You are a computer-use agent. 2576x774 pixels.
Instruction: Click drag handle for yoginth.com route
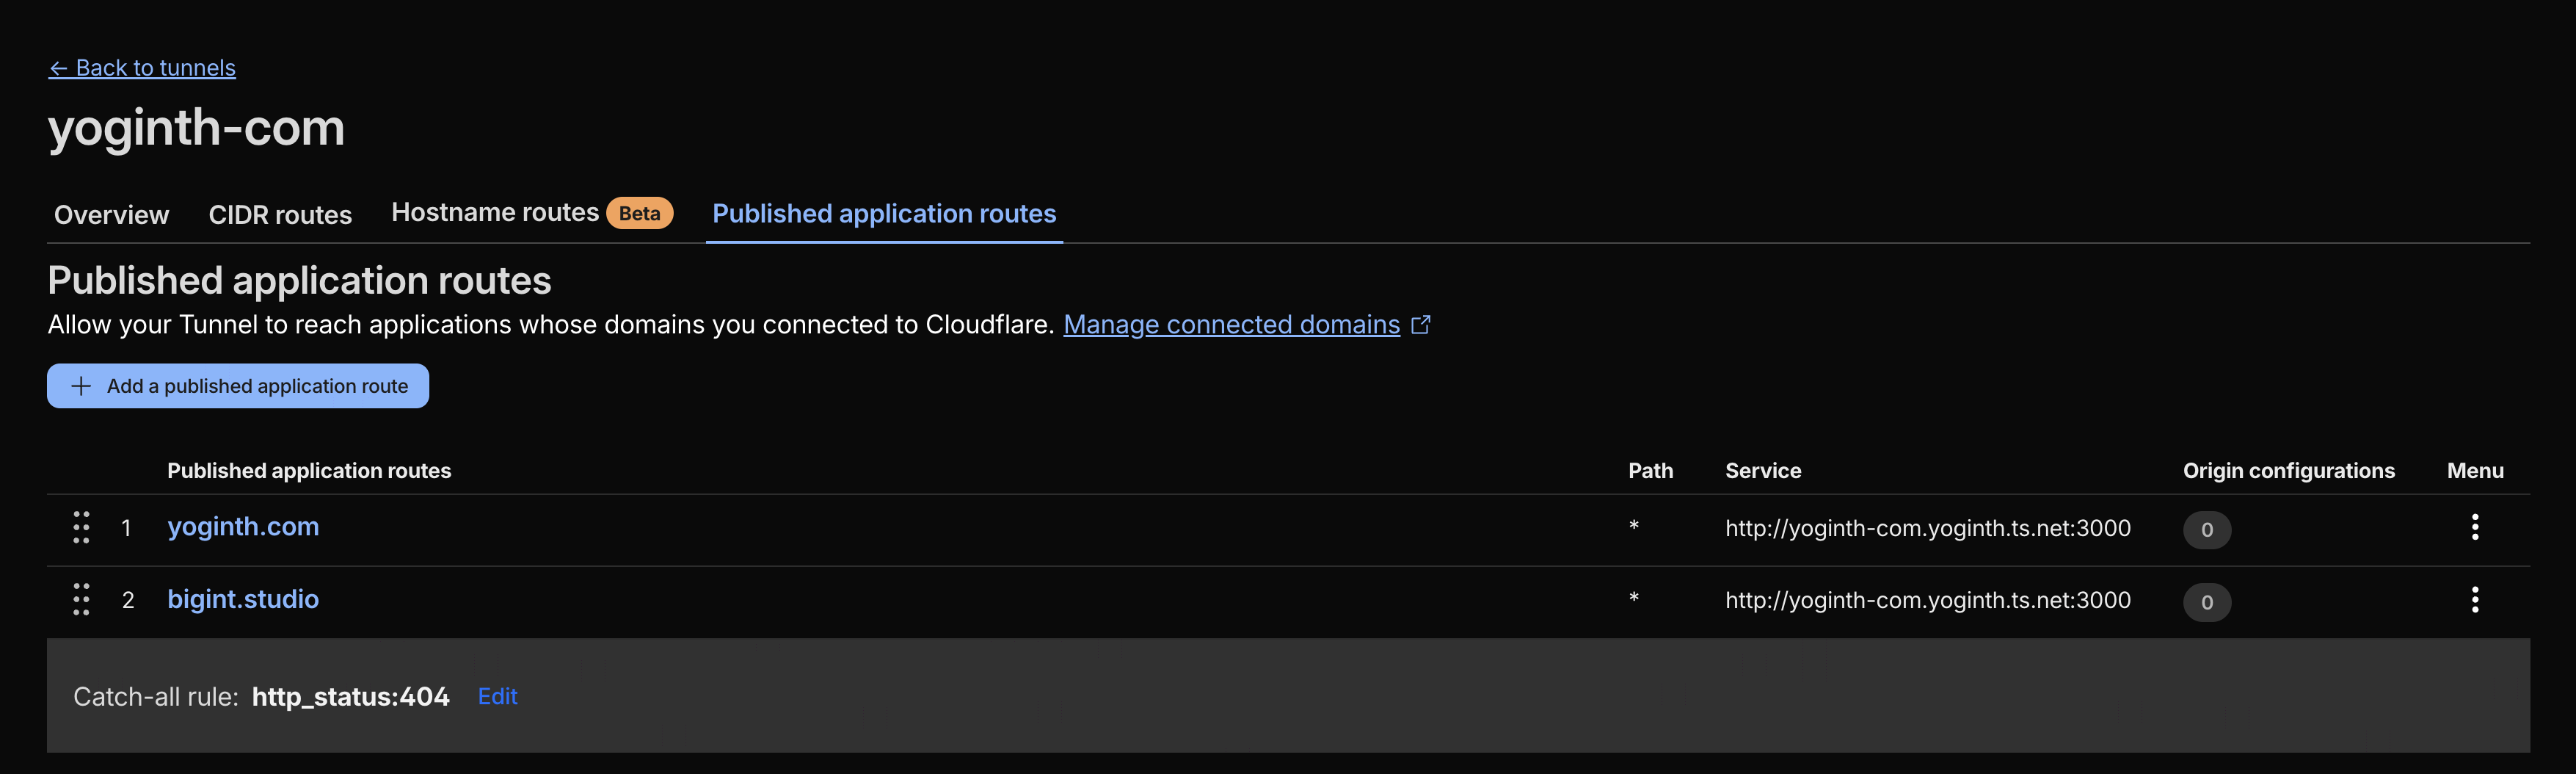pyautogui.click(x=81, y=527)
